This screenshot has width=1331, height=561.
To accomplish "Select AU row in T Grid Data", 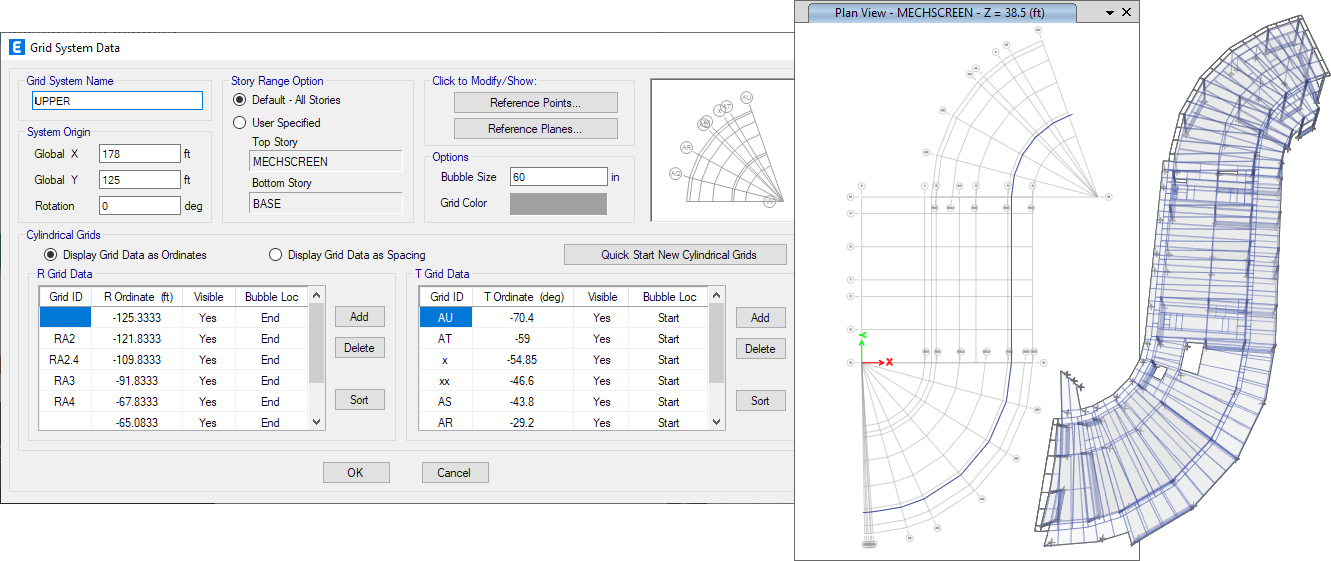I will click(445, 318).
